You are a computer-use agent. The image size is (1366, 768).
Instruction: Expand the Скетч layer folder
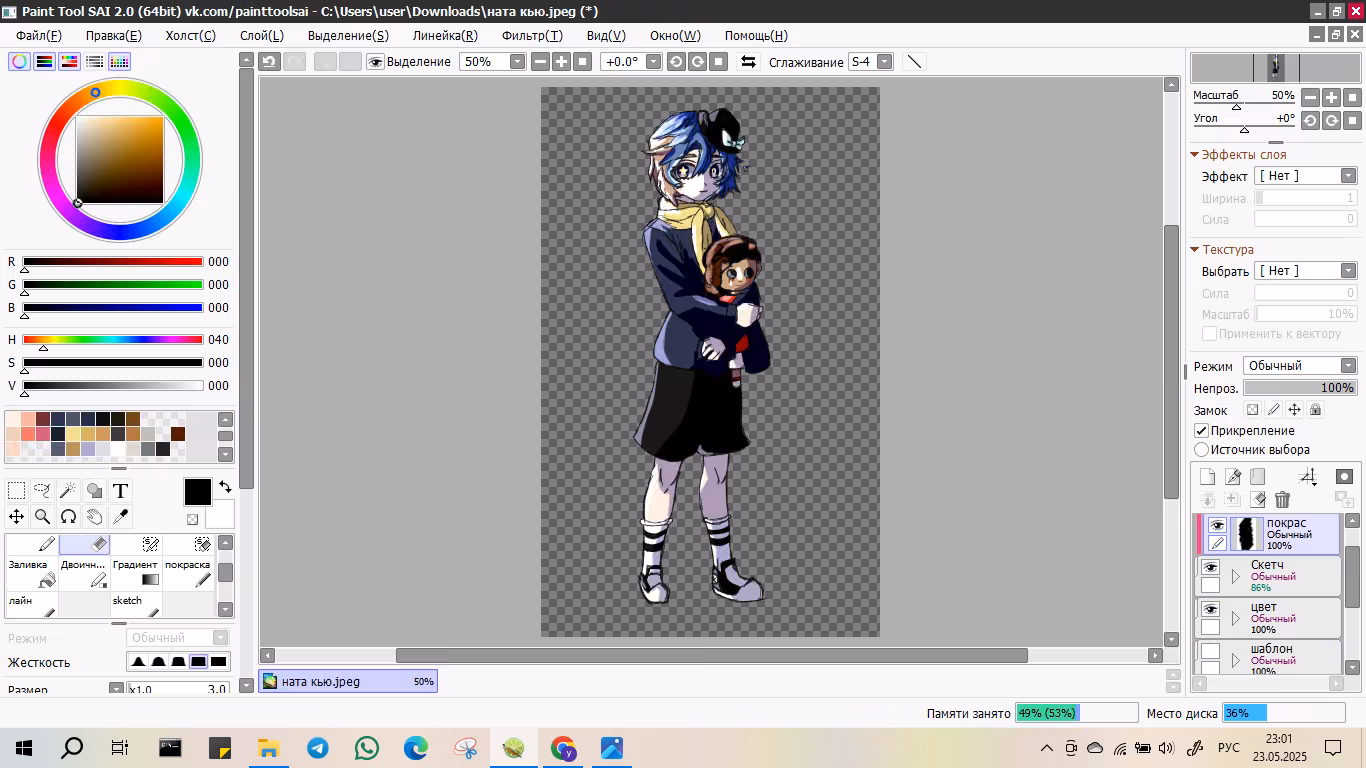(x=1236, y=576)
